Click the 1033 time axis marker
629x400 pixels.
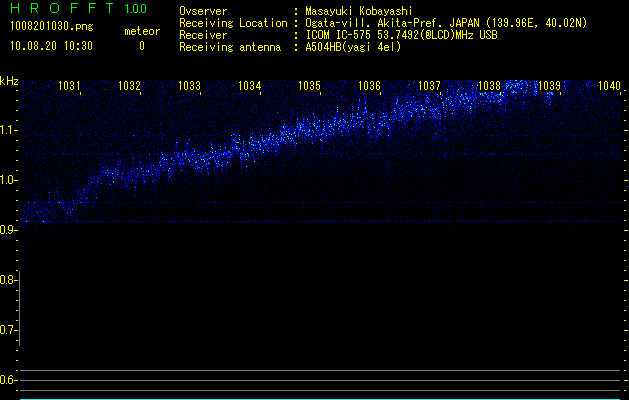pyautogui.click(x=189, y=85)
